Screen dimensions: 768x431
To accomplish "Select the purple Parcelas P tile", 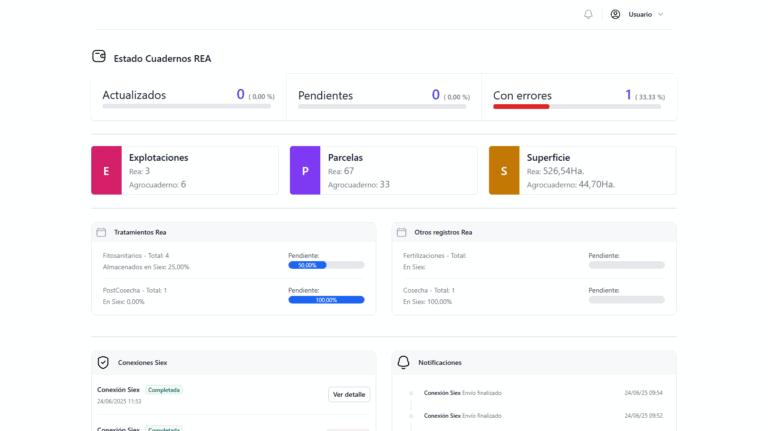I will (x=305, y=171).
